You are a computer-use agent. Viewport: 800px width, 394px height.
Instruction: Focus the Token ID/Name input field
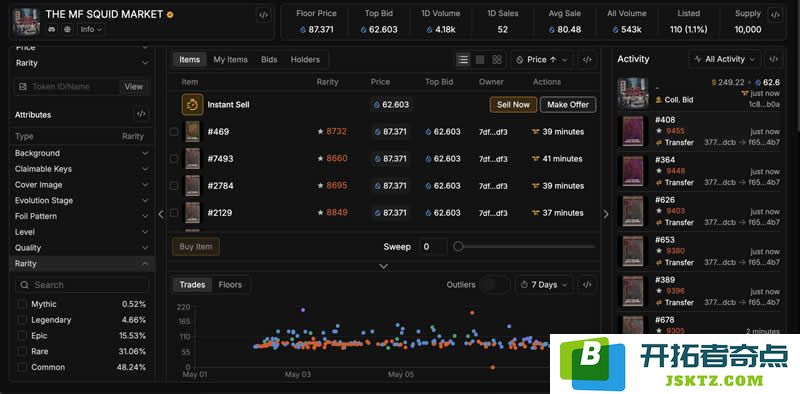tap(74, 87)
